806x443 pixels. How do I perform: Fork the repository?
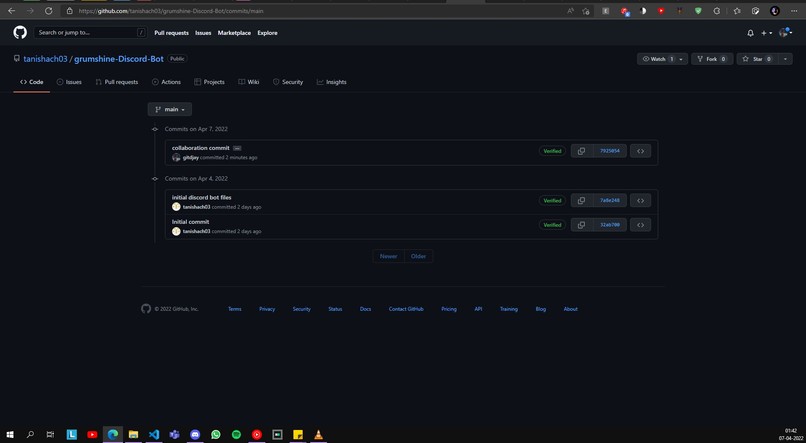(712, 59)
